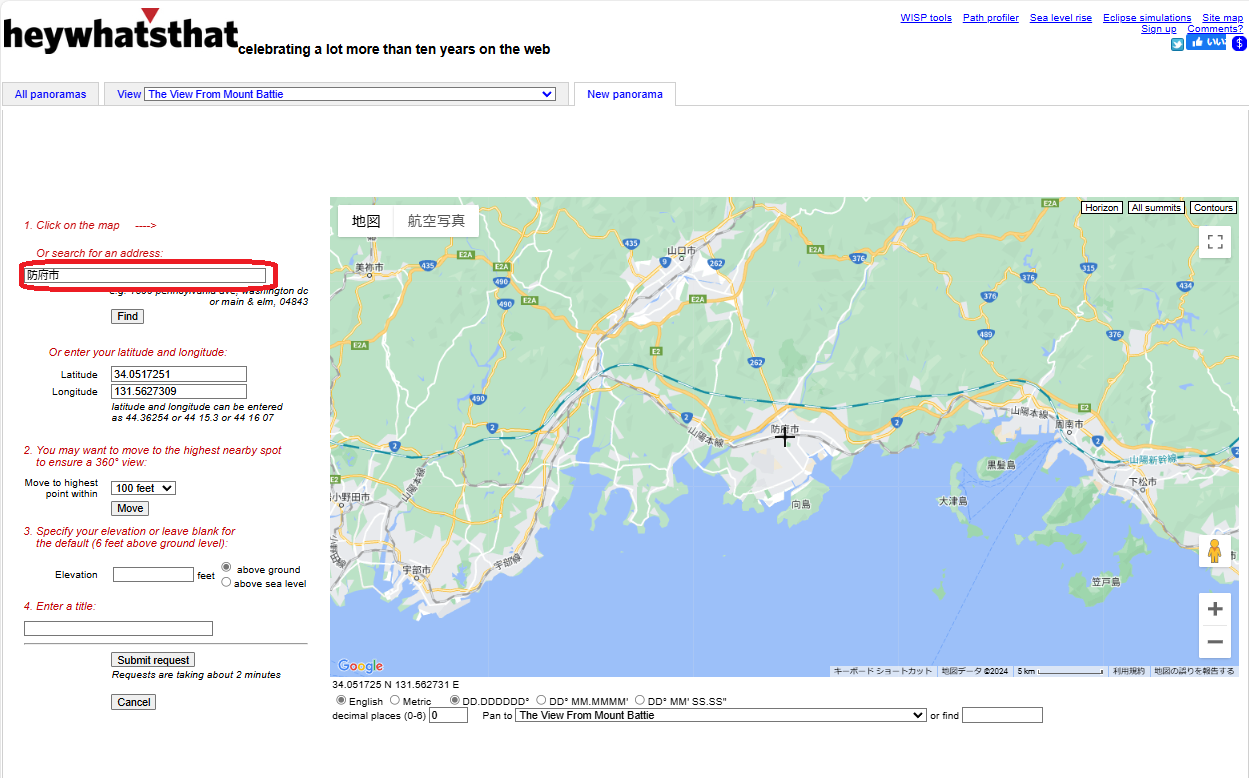Zoom in the map with plus
1249x778 pixels.
[1215, 609]
